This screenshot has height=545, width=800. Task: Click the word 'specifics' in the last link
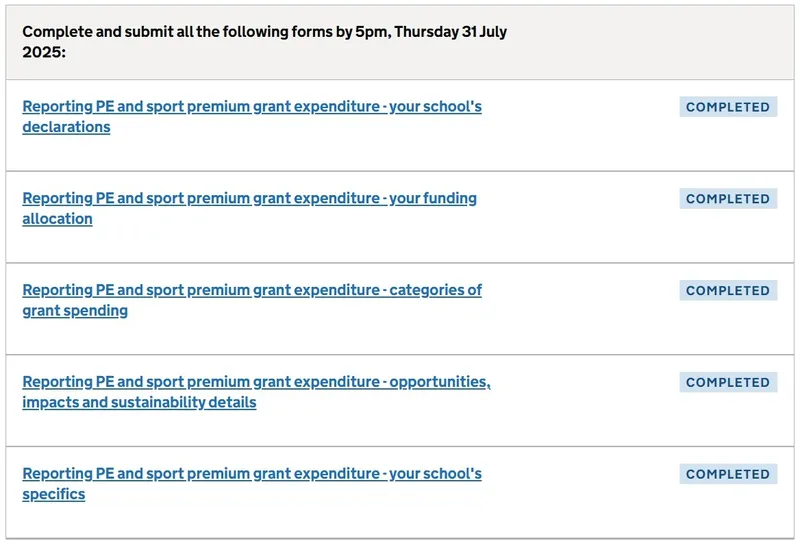coord(54,495)
